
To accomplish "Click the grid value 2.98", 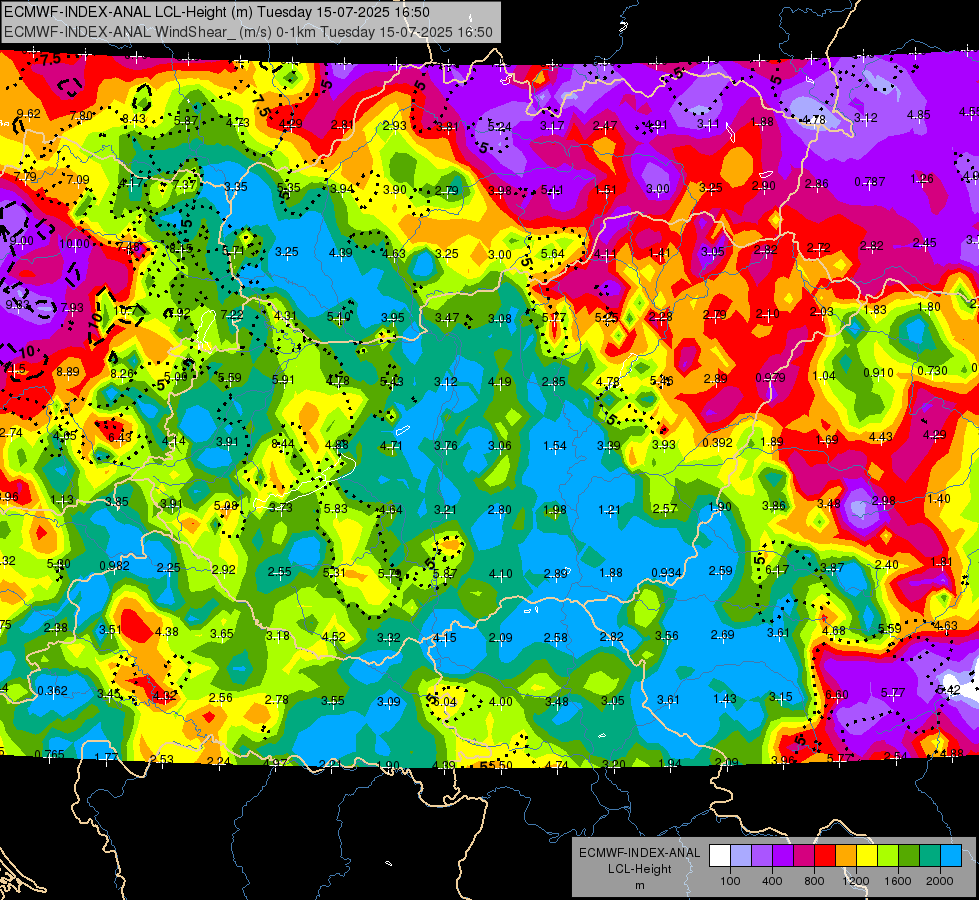I will [x=883, y=501].
